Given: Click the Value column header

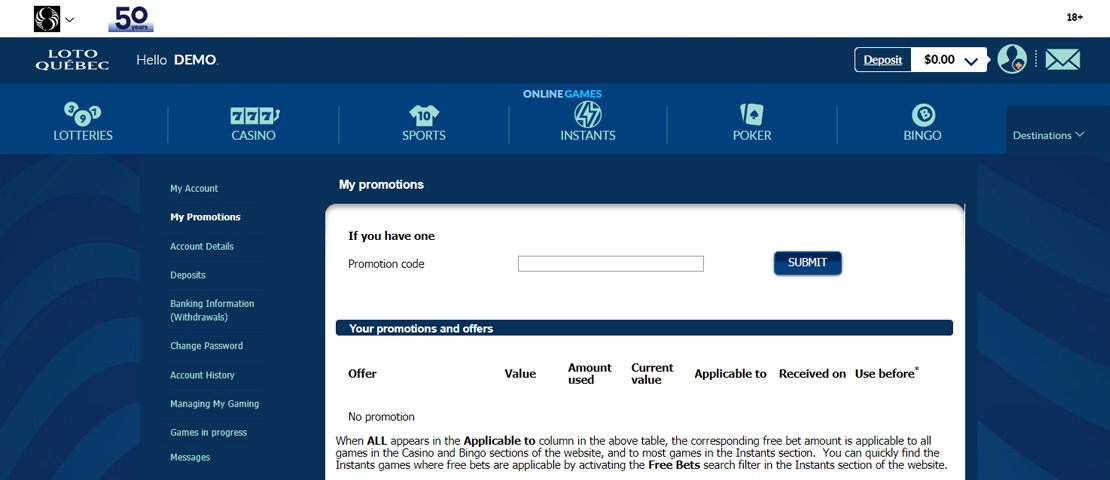Looking at the screenshot, I should click(x=520, y=374).
